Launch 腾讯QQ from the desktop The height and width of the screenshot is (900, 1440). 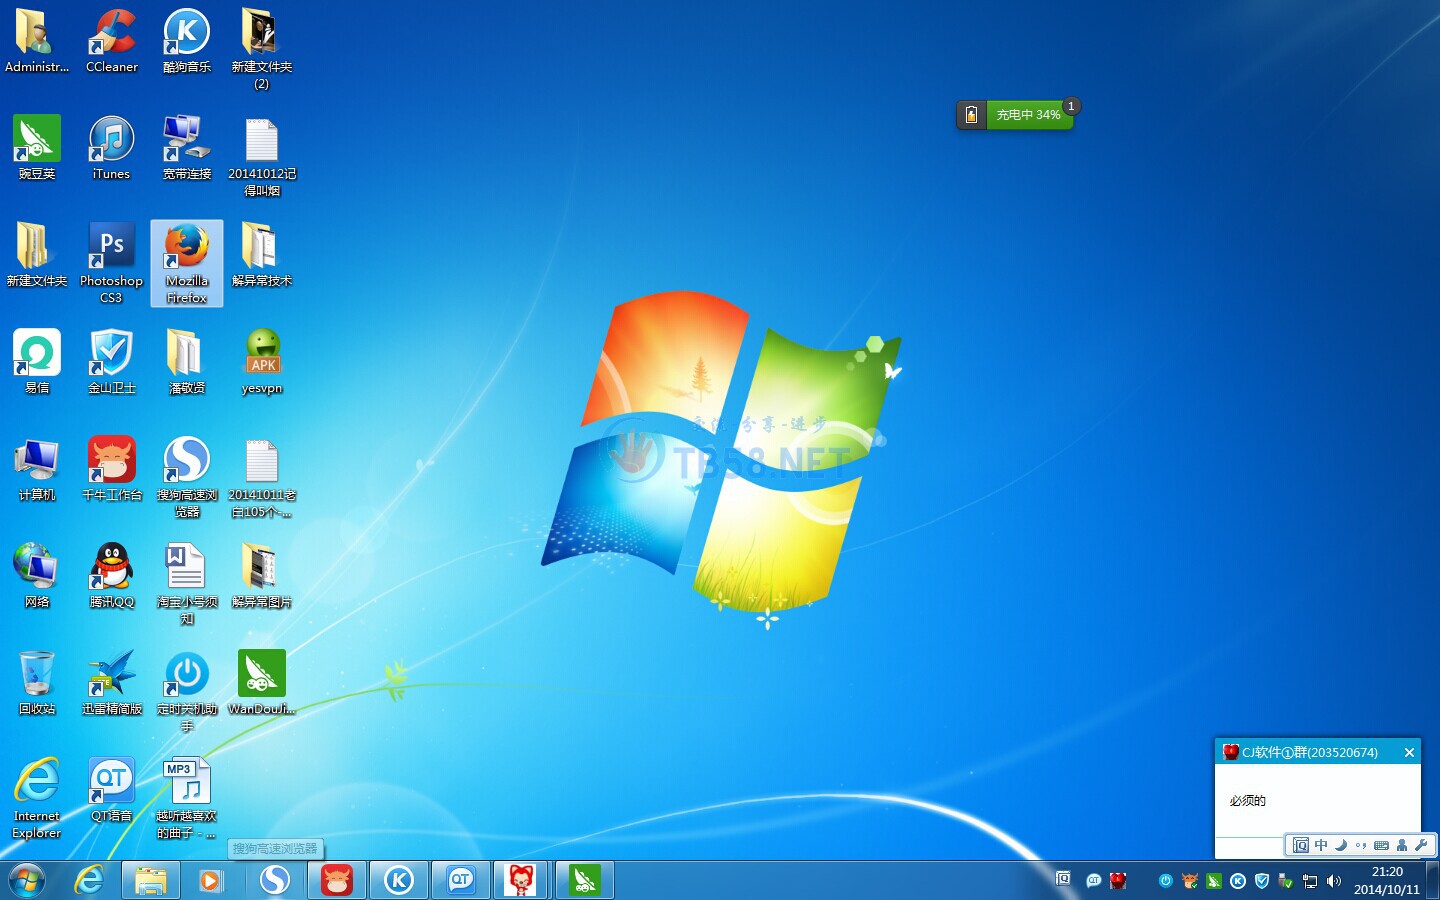pos(112,575)
